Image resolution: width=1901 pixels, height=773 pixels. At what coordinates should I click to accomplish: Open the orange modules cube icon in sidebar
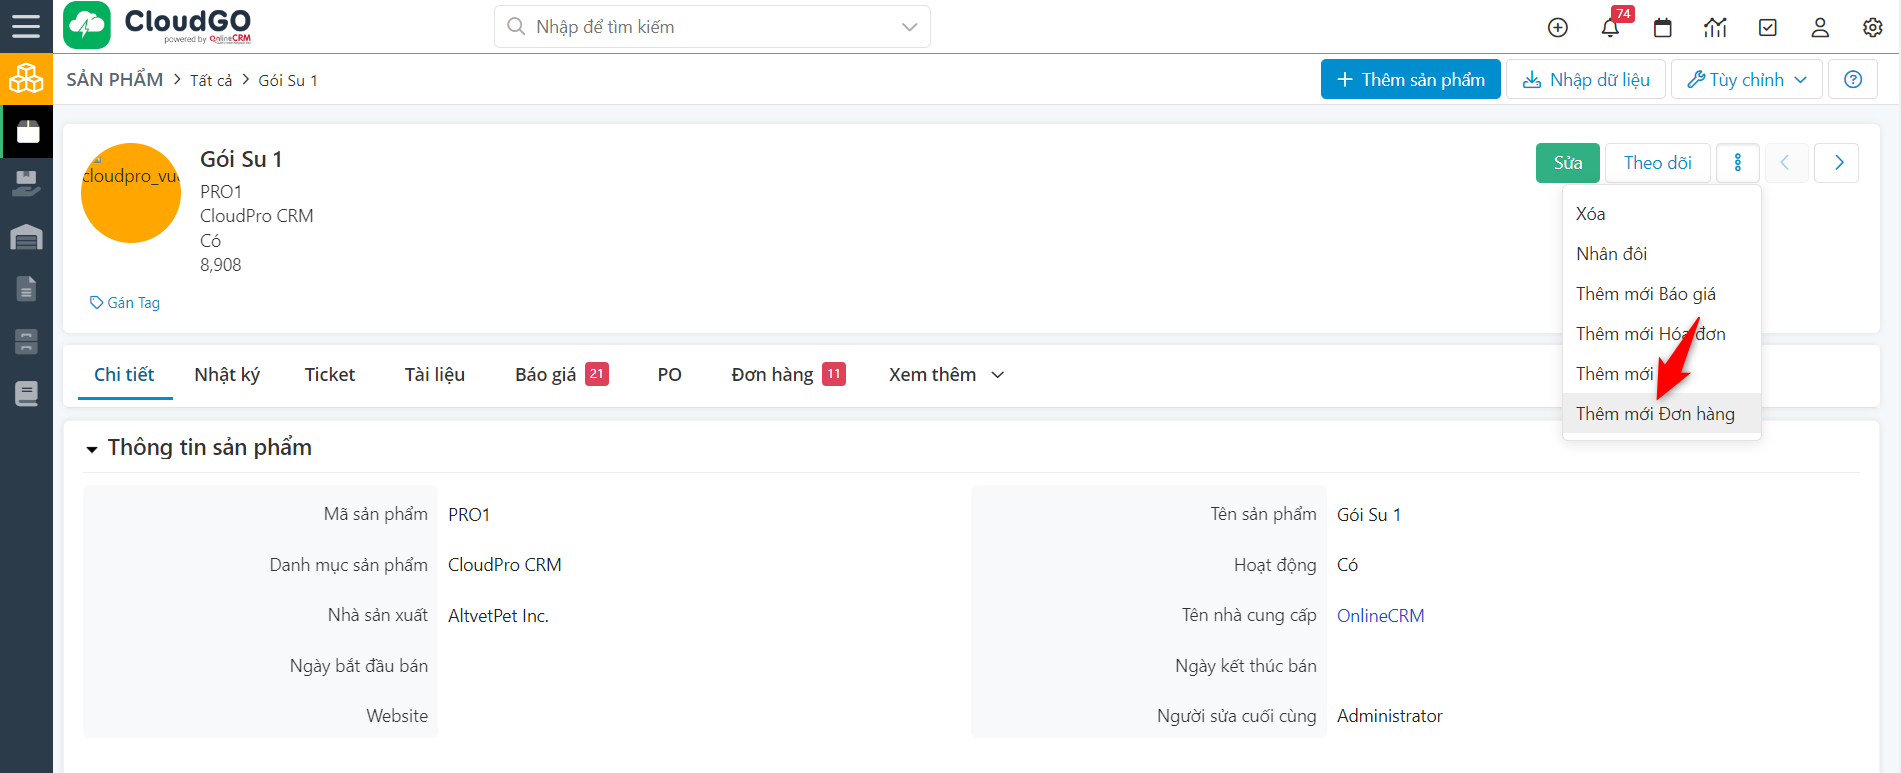[x=26, y=79]
